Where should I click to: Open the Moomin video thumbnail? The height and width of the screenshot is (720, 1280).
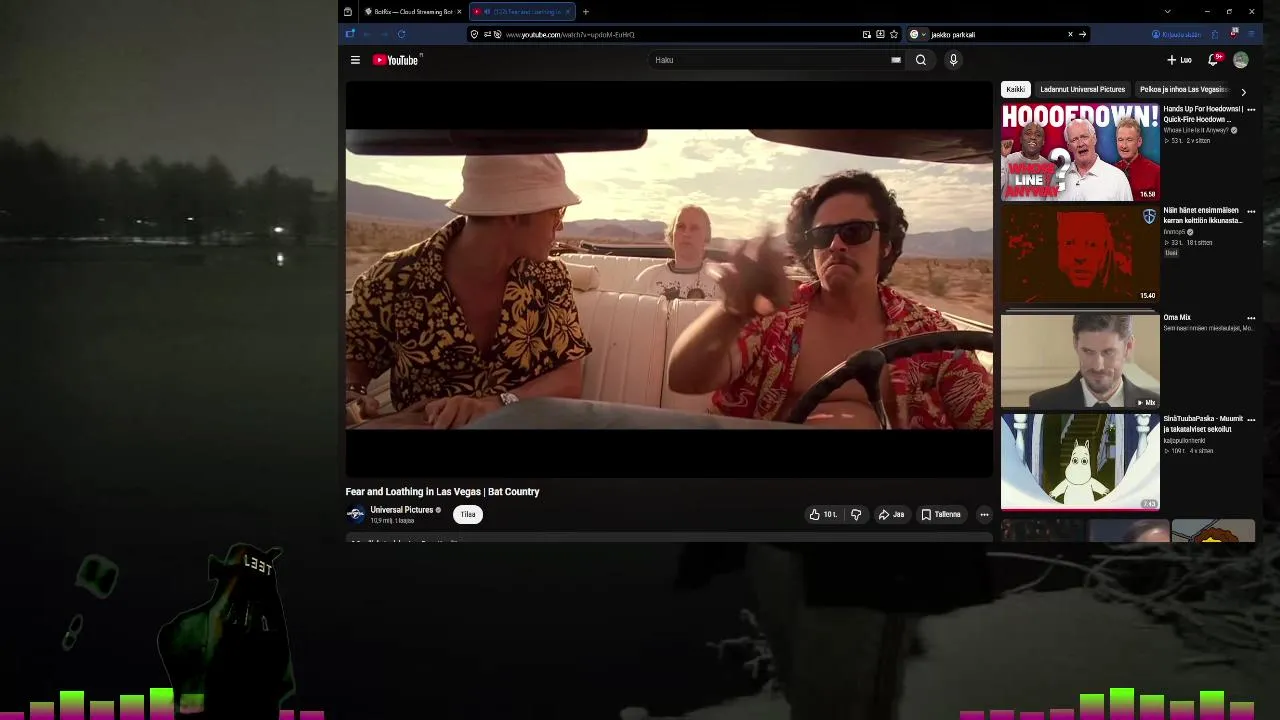[1080, 462]
